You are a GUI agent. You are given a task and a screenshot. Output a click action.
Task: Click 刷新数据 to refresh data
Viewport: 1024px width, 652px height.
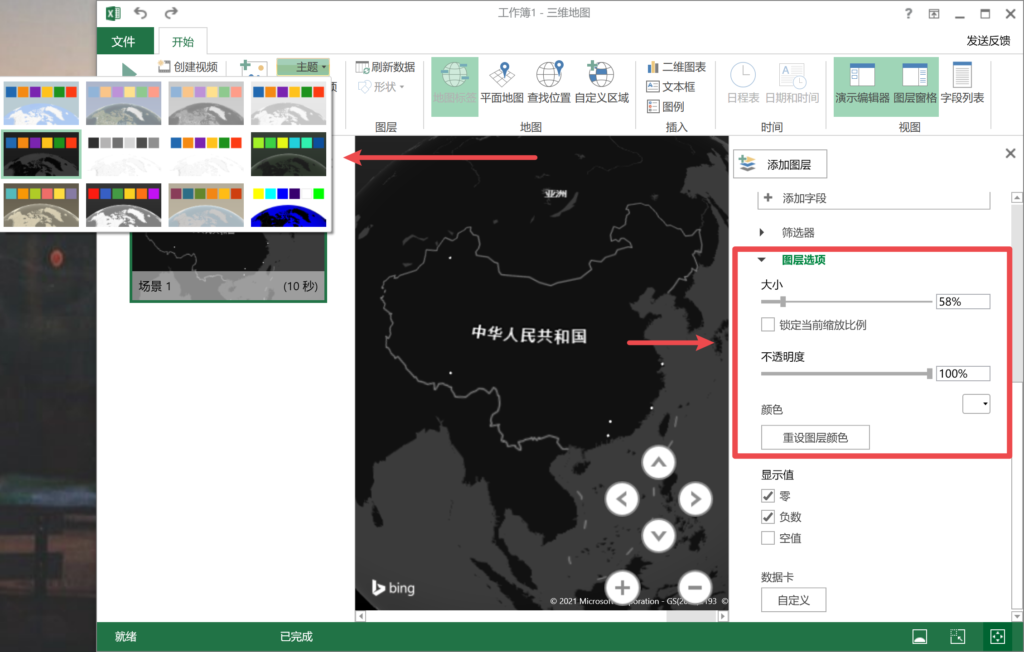coord(385,67)
